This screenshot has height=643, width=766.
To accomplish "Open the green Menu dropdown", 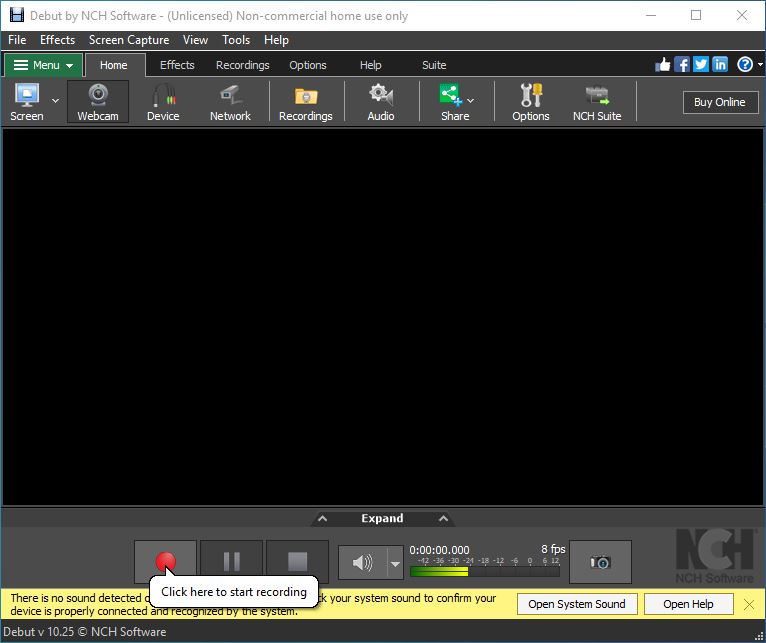I will click(x=43, y=65).
